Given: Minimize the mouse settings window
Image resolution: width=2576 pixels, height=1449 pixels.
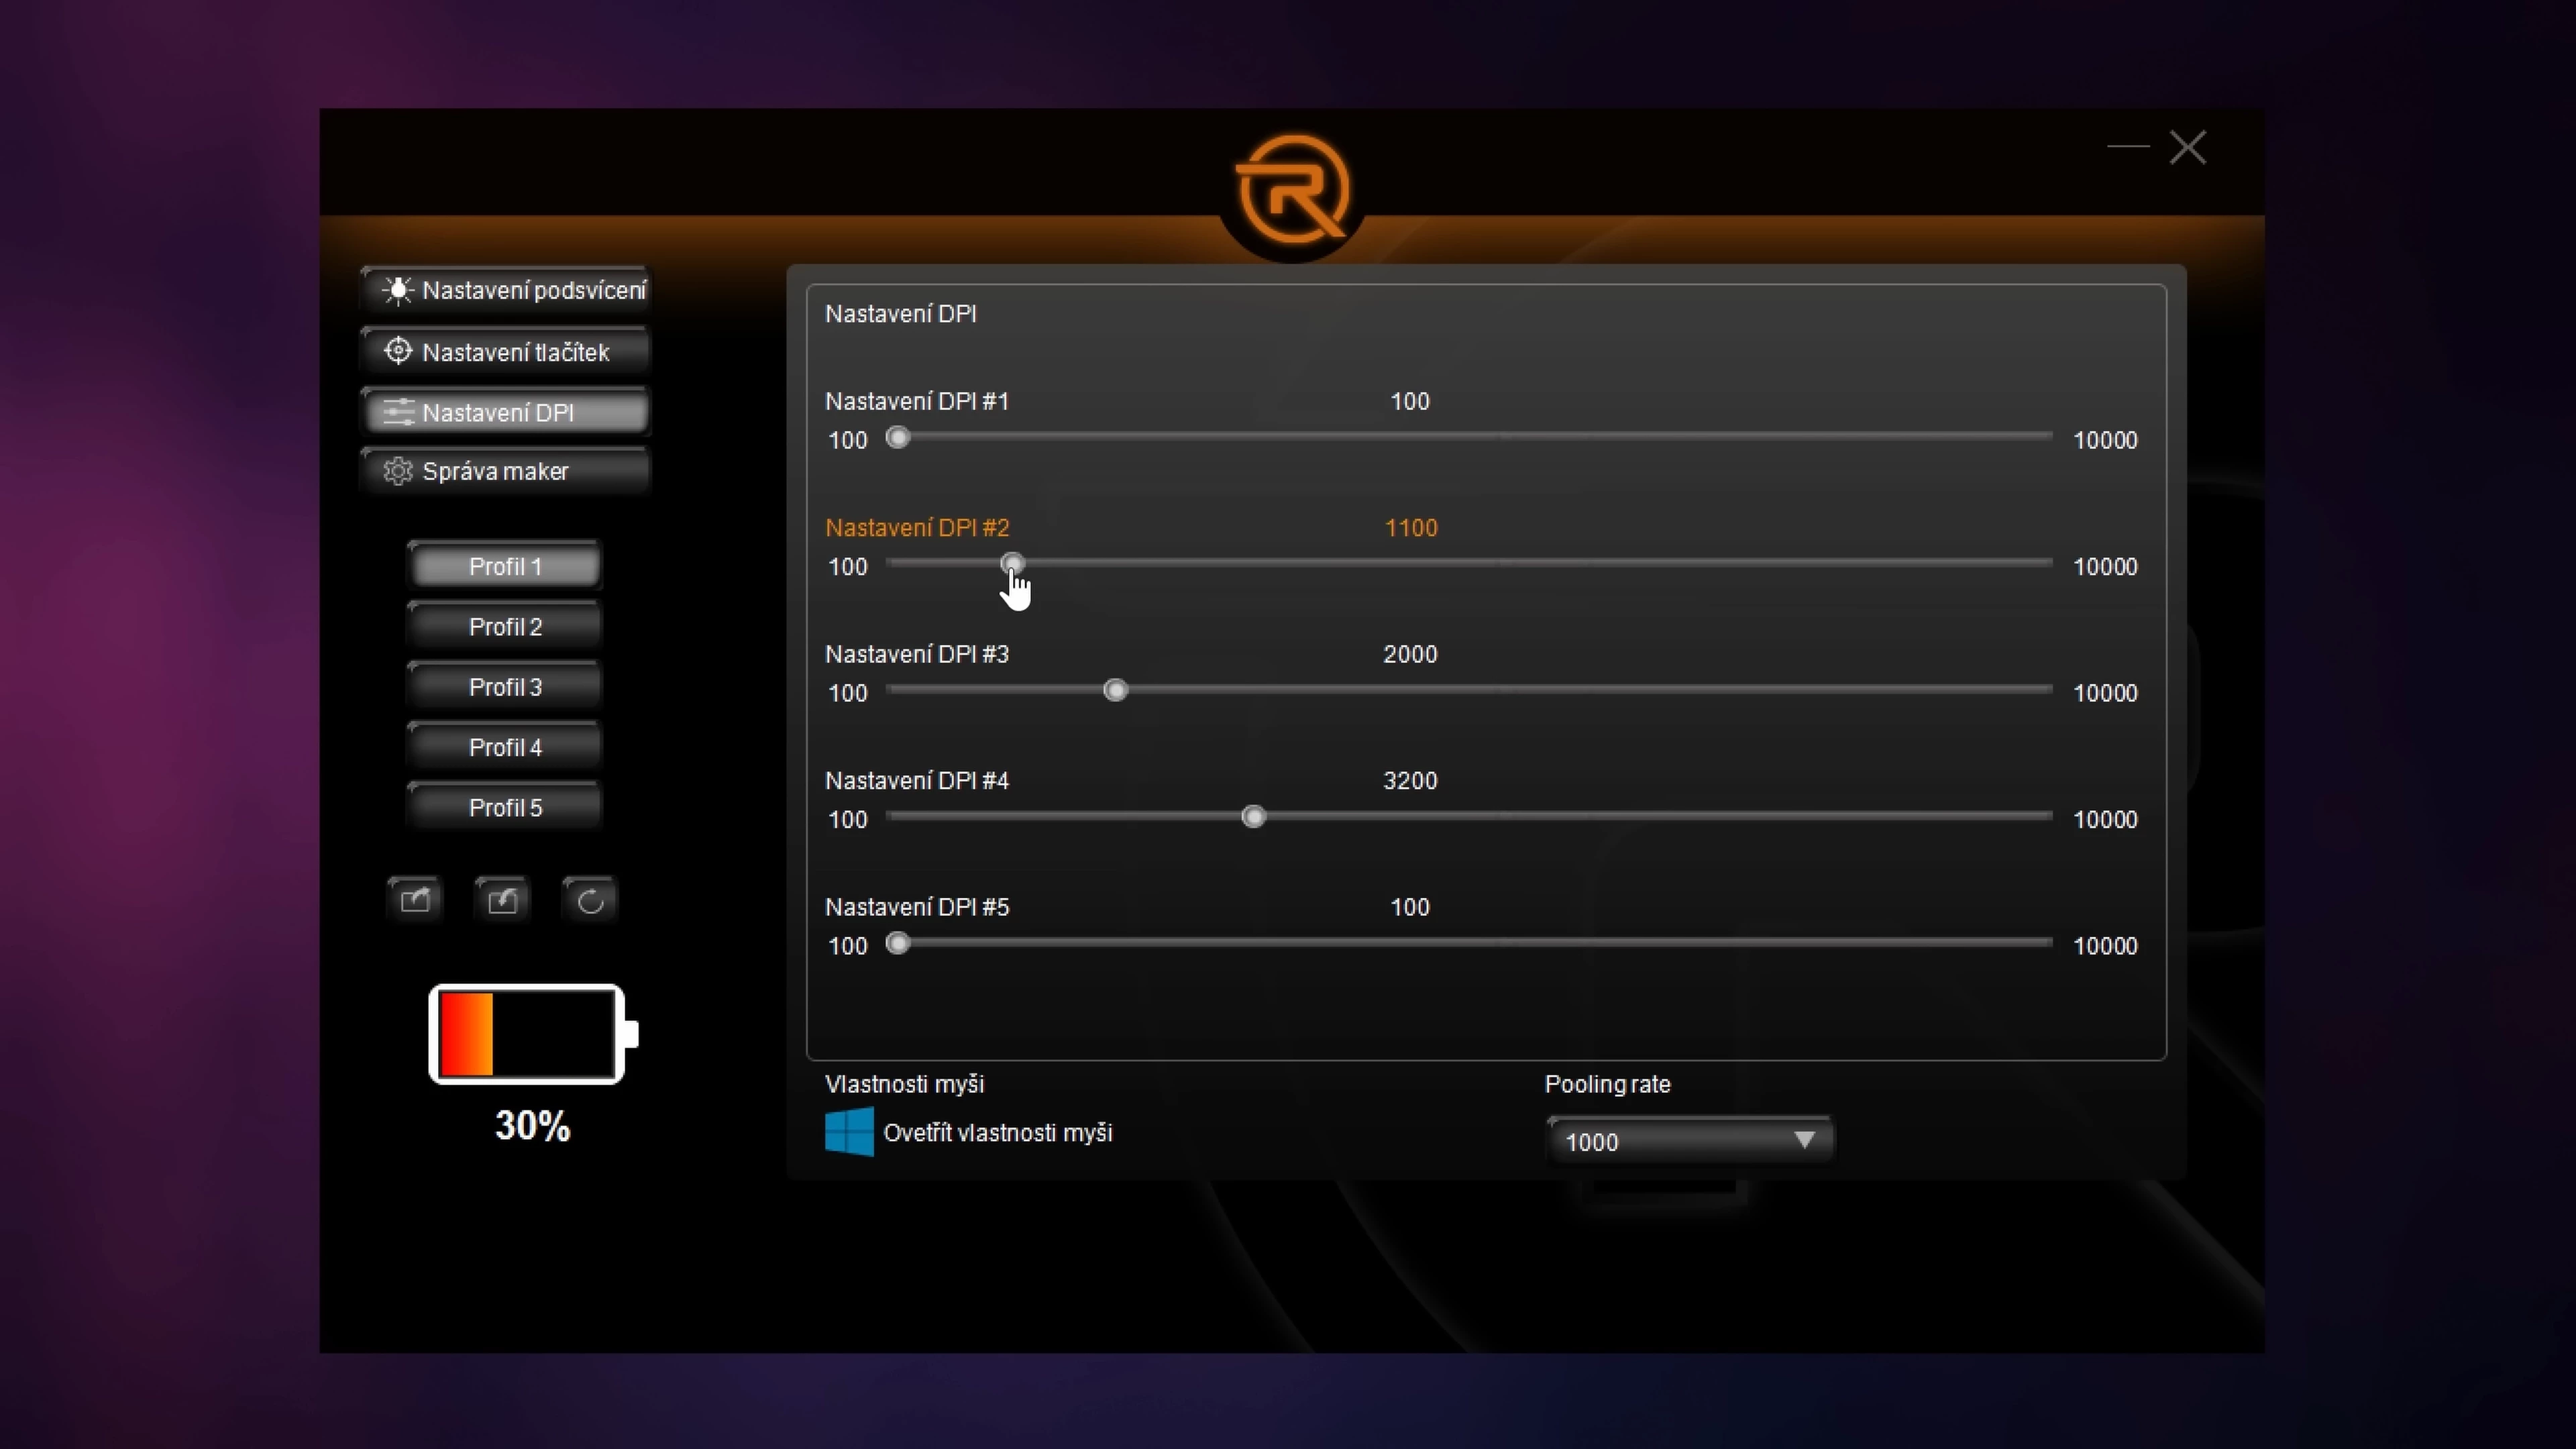Looking at the screenshot, I should 2128,146.
